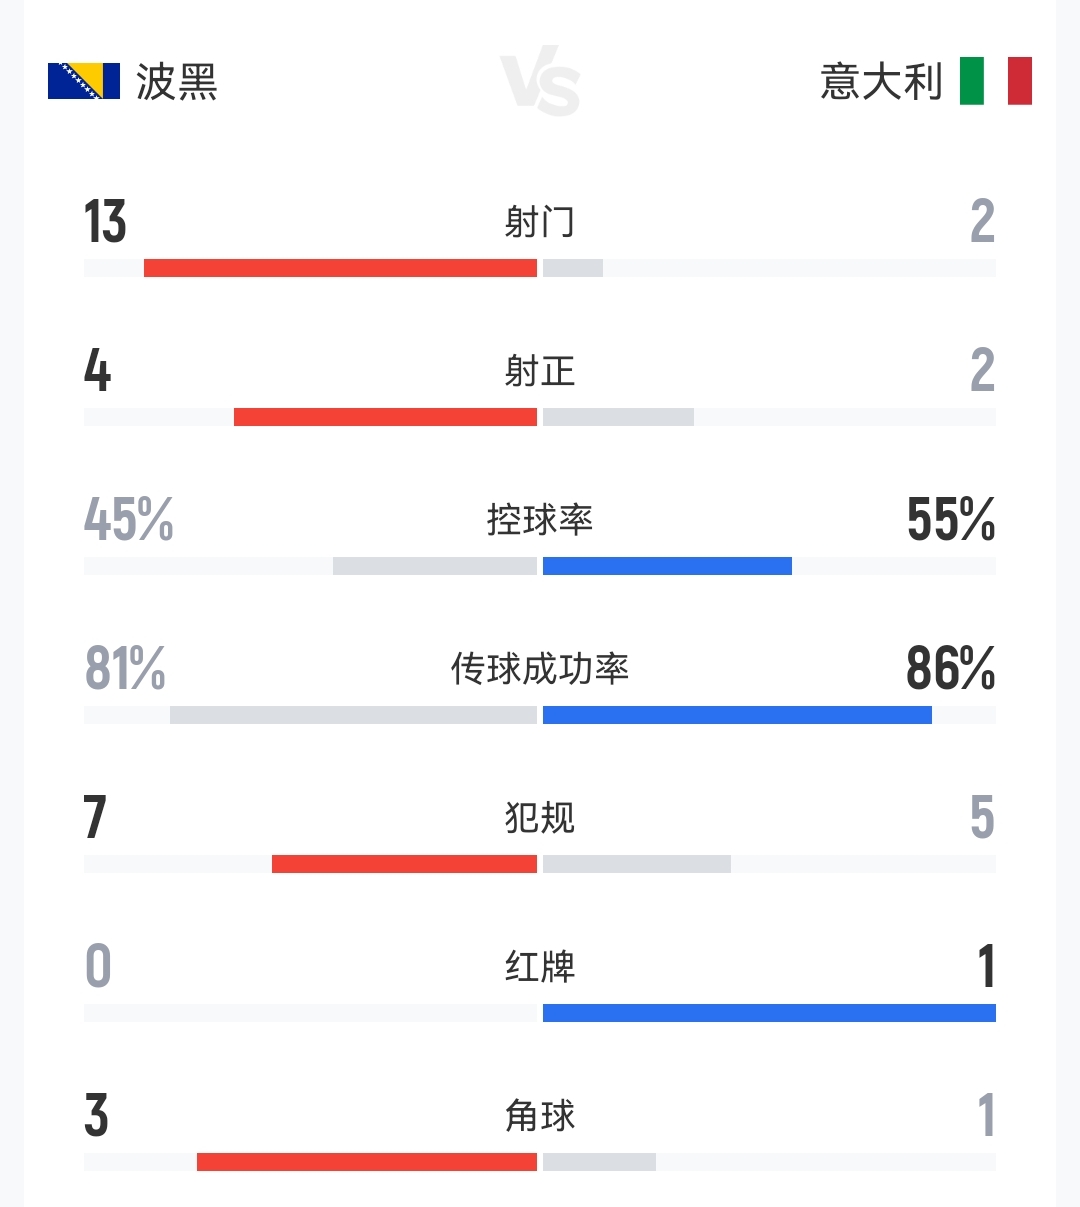Click the 传球成功率 stat label
Screen dimensions: 1080x1207
[540, 669]
